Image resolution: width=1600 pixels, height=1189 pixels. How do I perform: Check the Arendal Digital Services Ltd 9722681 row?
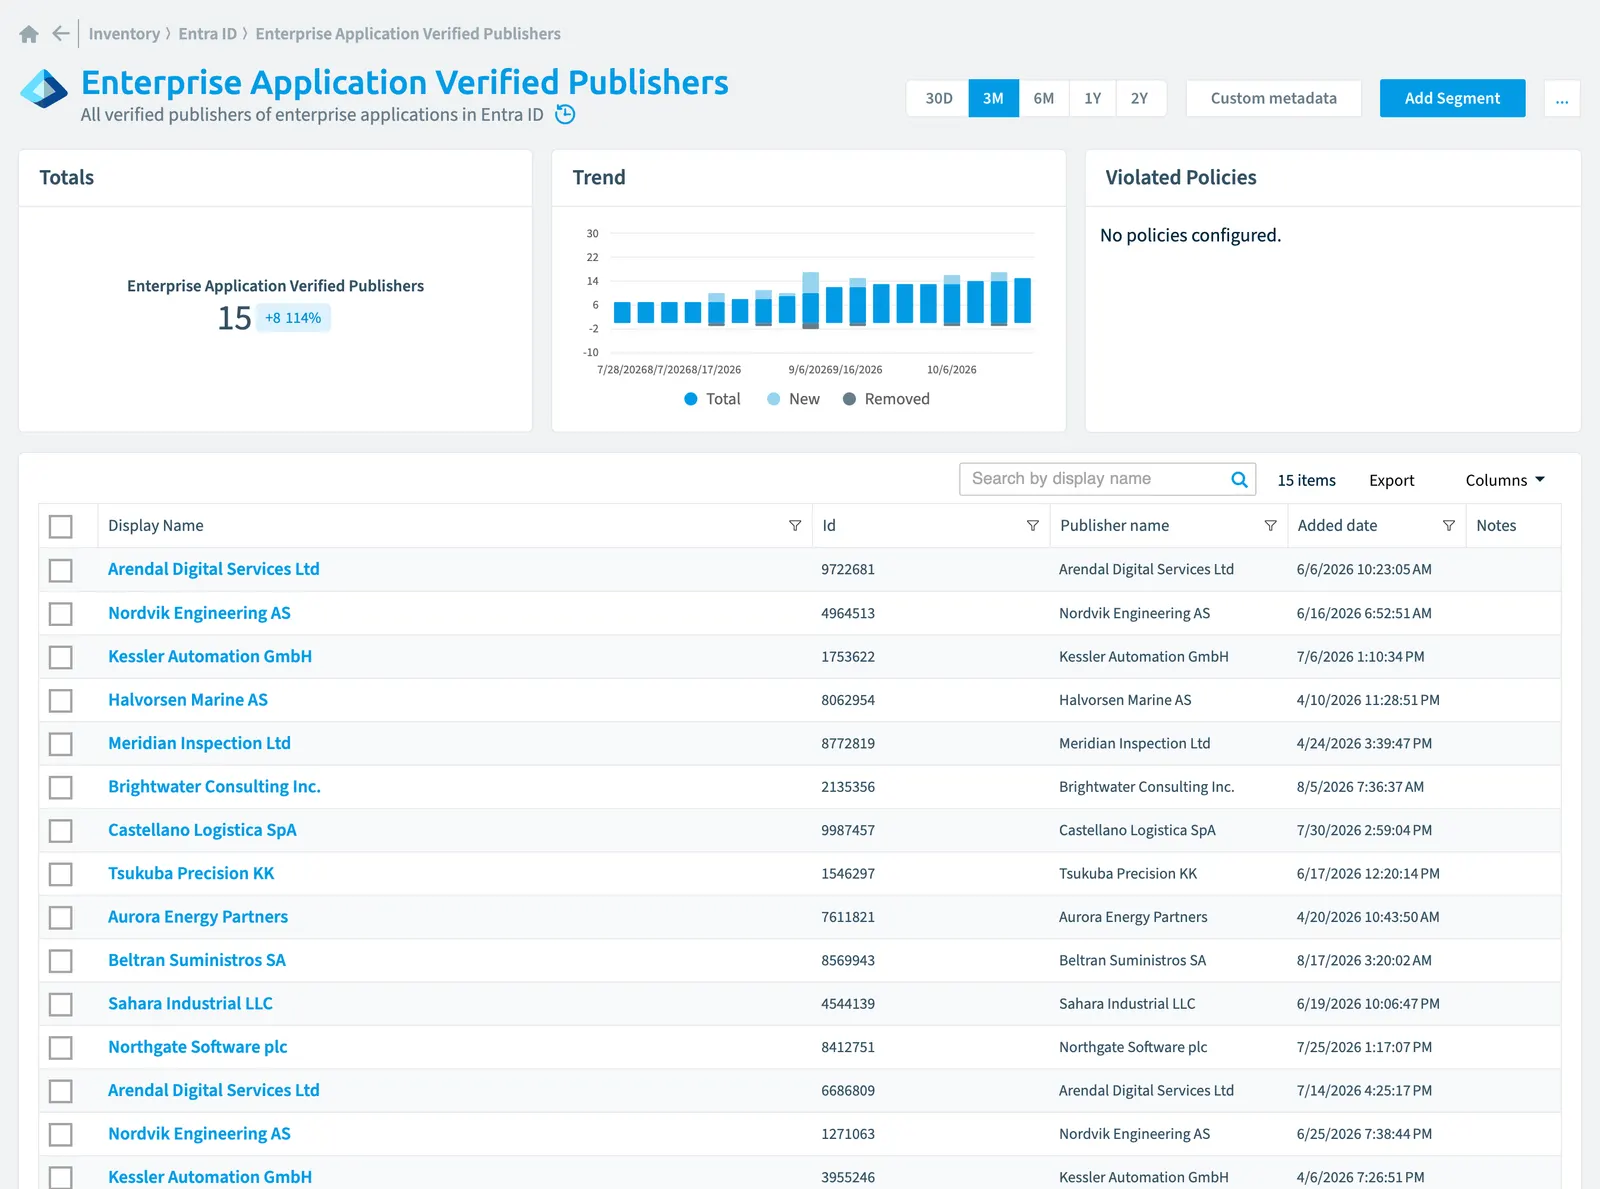point(61,570)
